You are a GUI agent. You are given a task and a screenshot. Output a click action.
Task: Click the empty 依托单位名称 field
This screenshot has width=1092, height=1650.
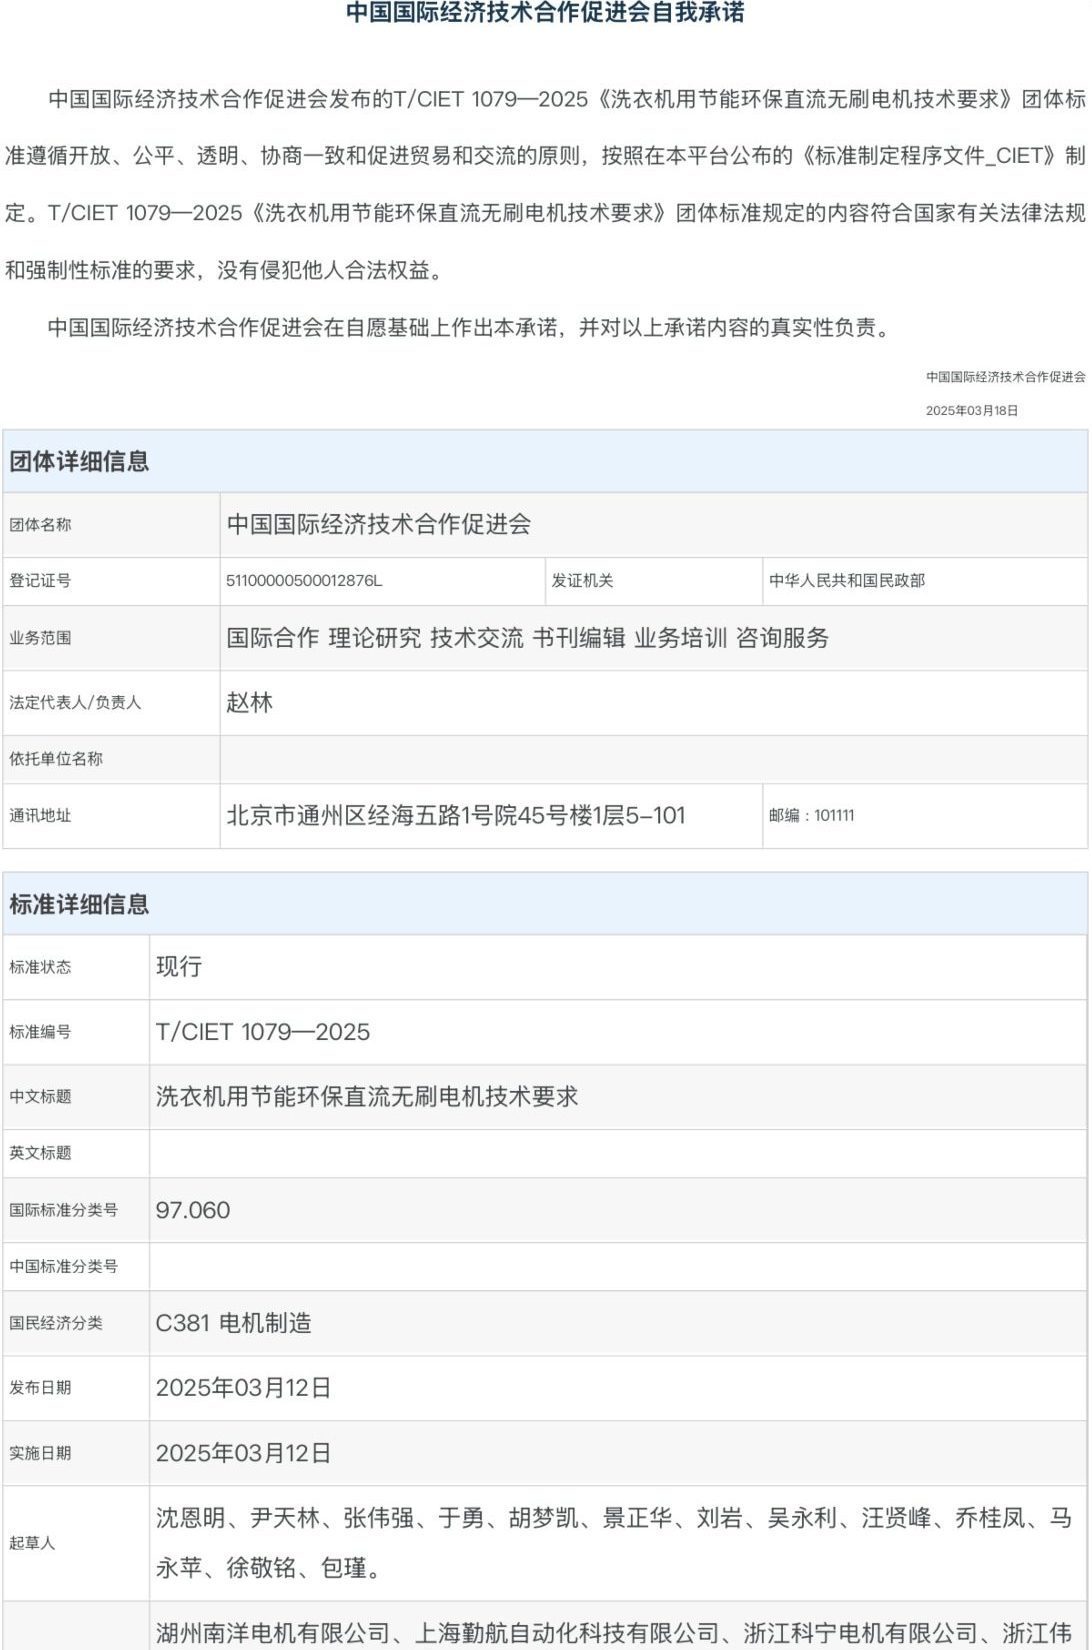pyautogui.click(x=652, y=759)
